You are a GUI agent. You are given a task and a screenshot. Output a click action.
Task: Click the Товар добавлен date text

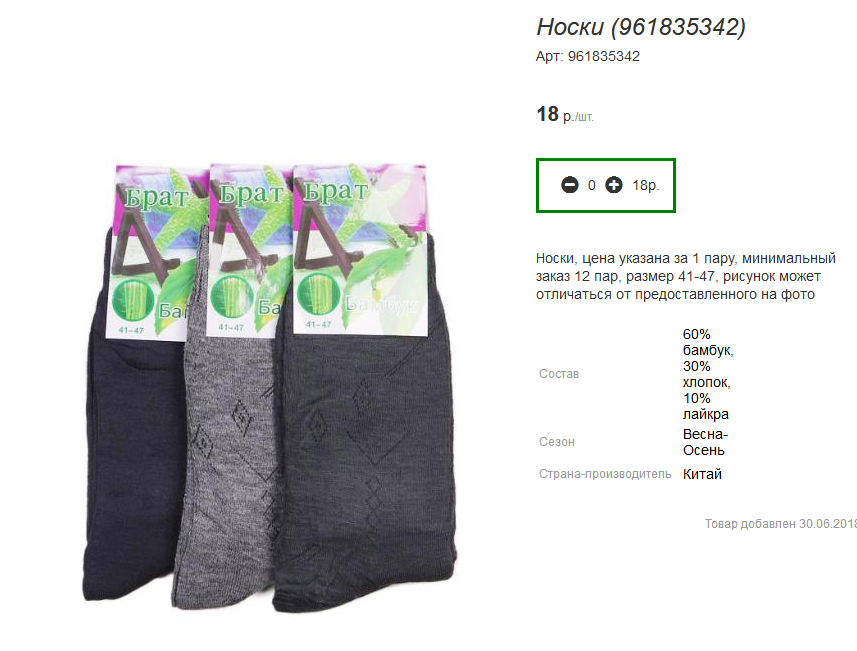tap(780, 524)
